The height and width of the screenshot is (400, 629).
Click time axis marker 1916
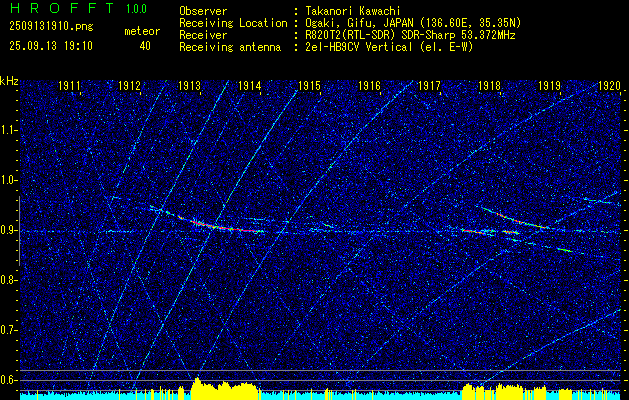coord(369,85)
